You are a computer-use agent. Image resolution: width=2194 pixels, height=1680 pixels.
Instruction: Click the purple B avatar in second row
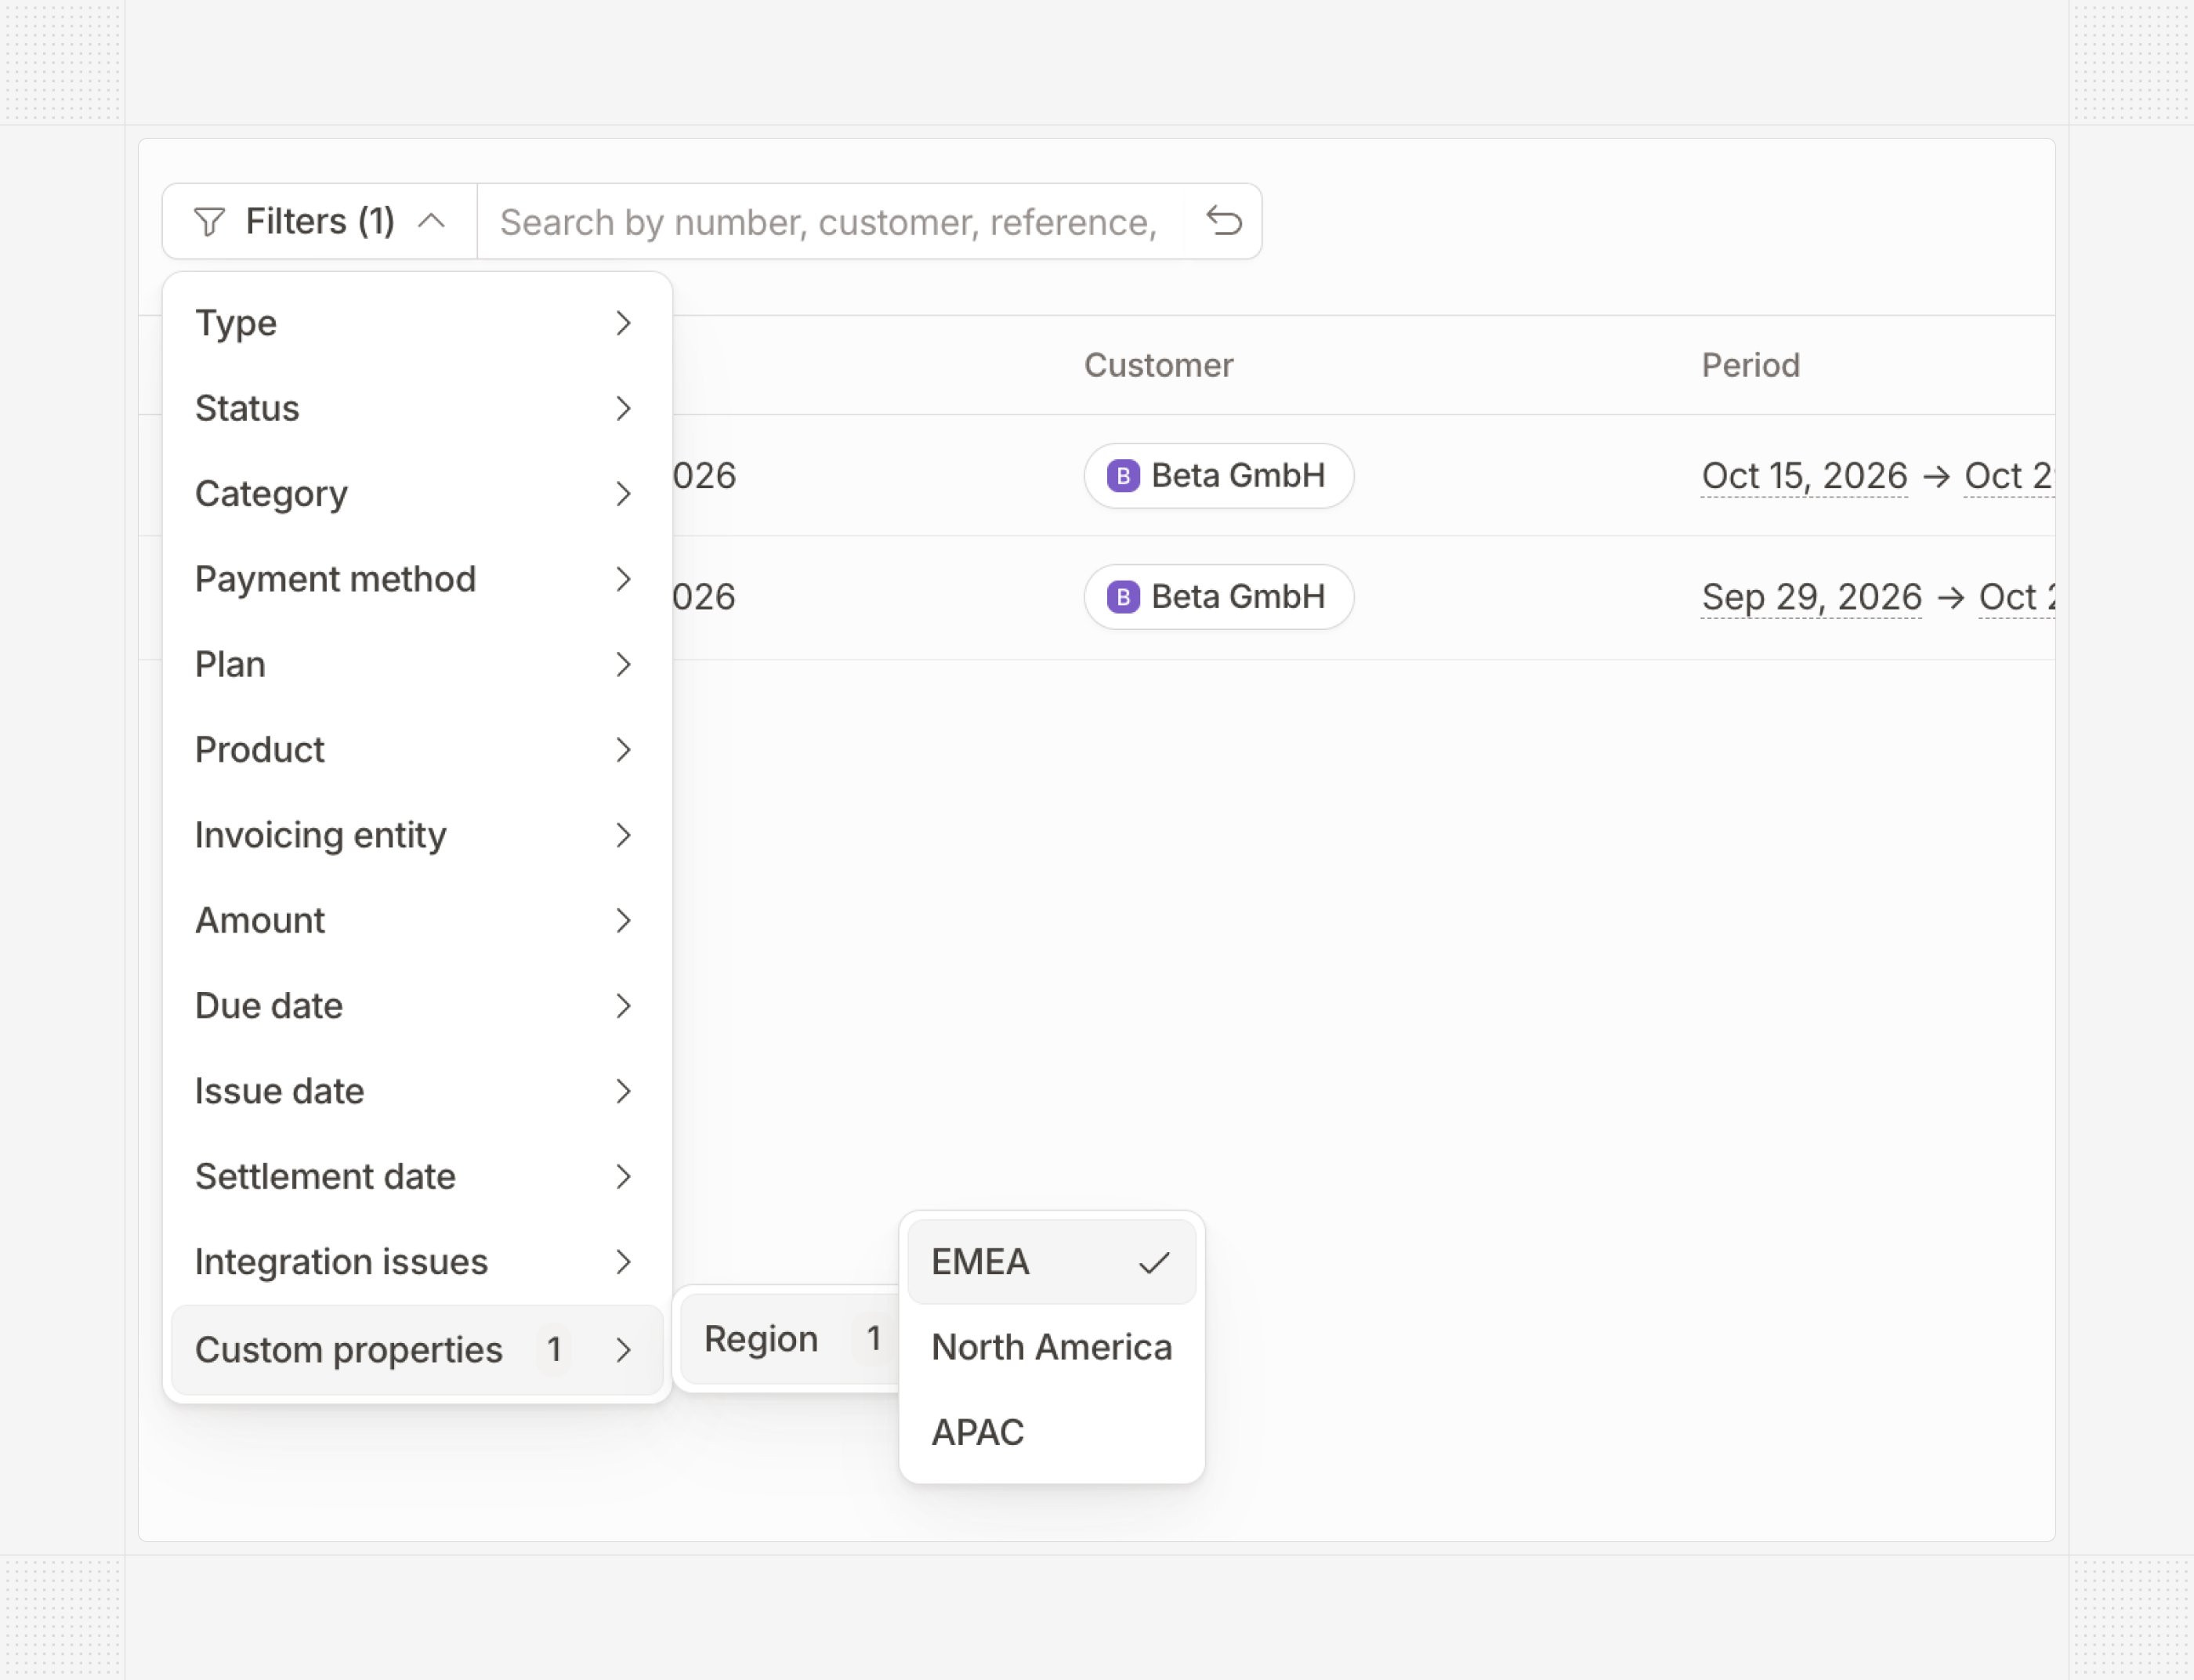click(1123, 597)
